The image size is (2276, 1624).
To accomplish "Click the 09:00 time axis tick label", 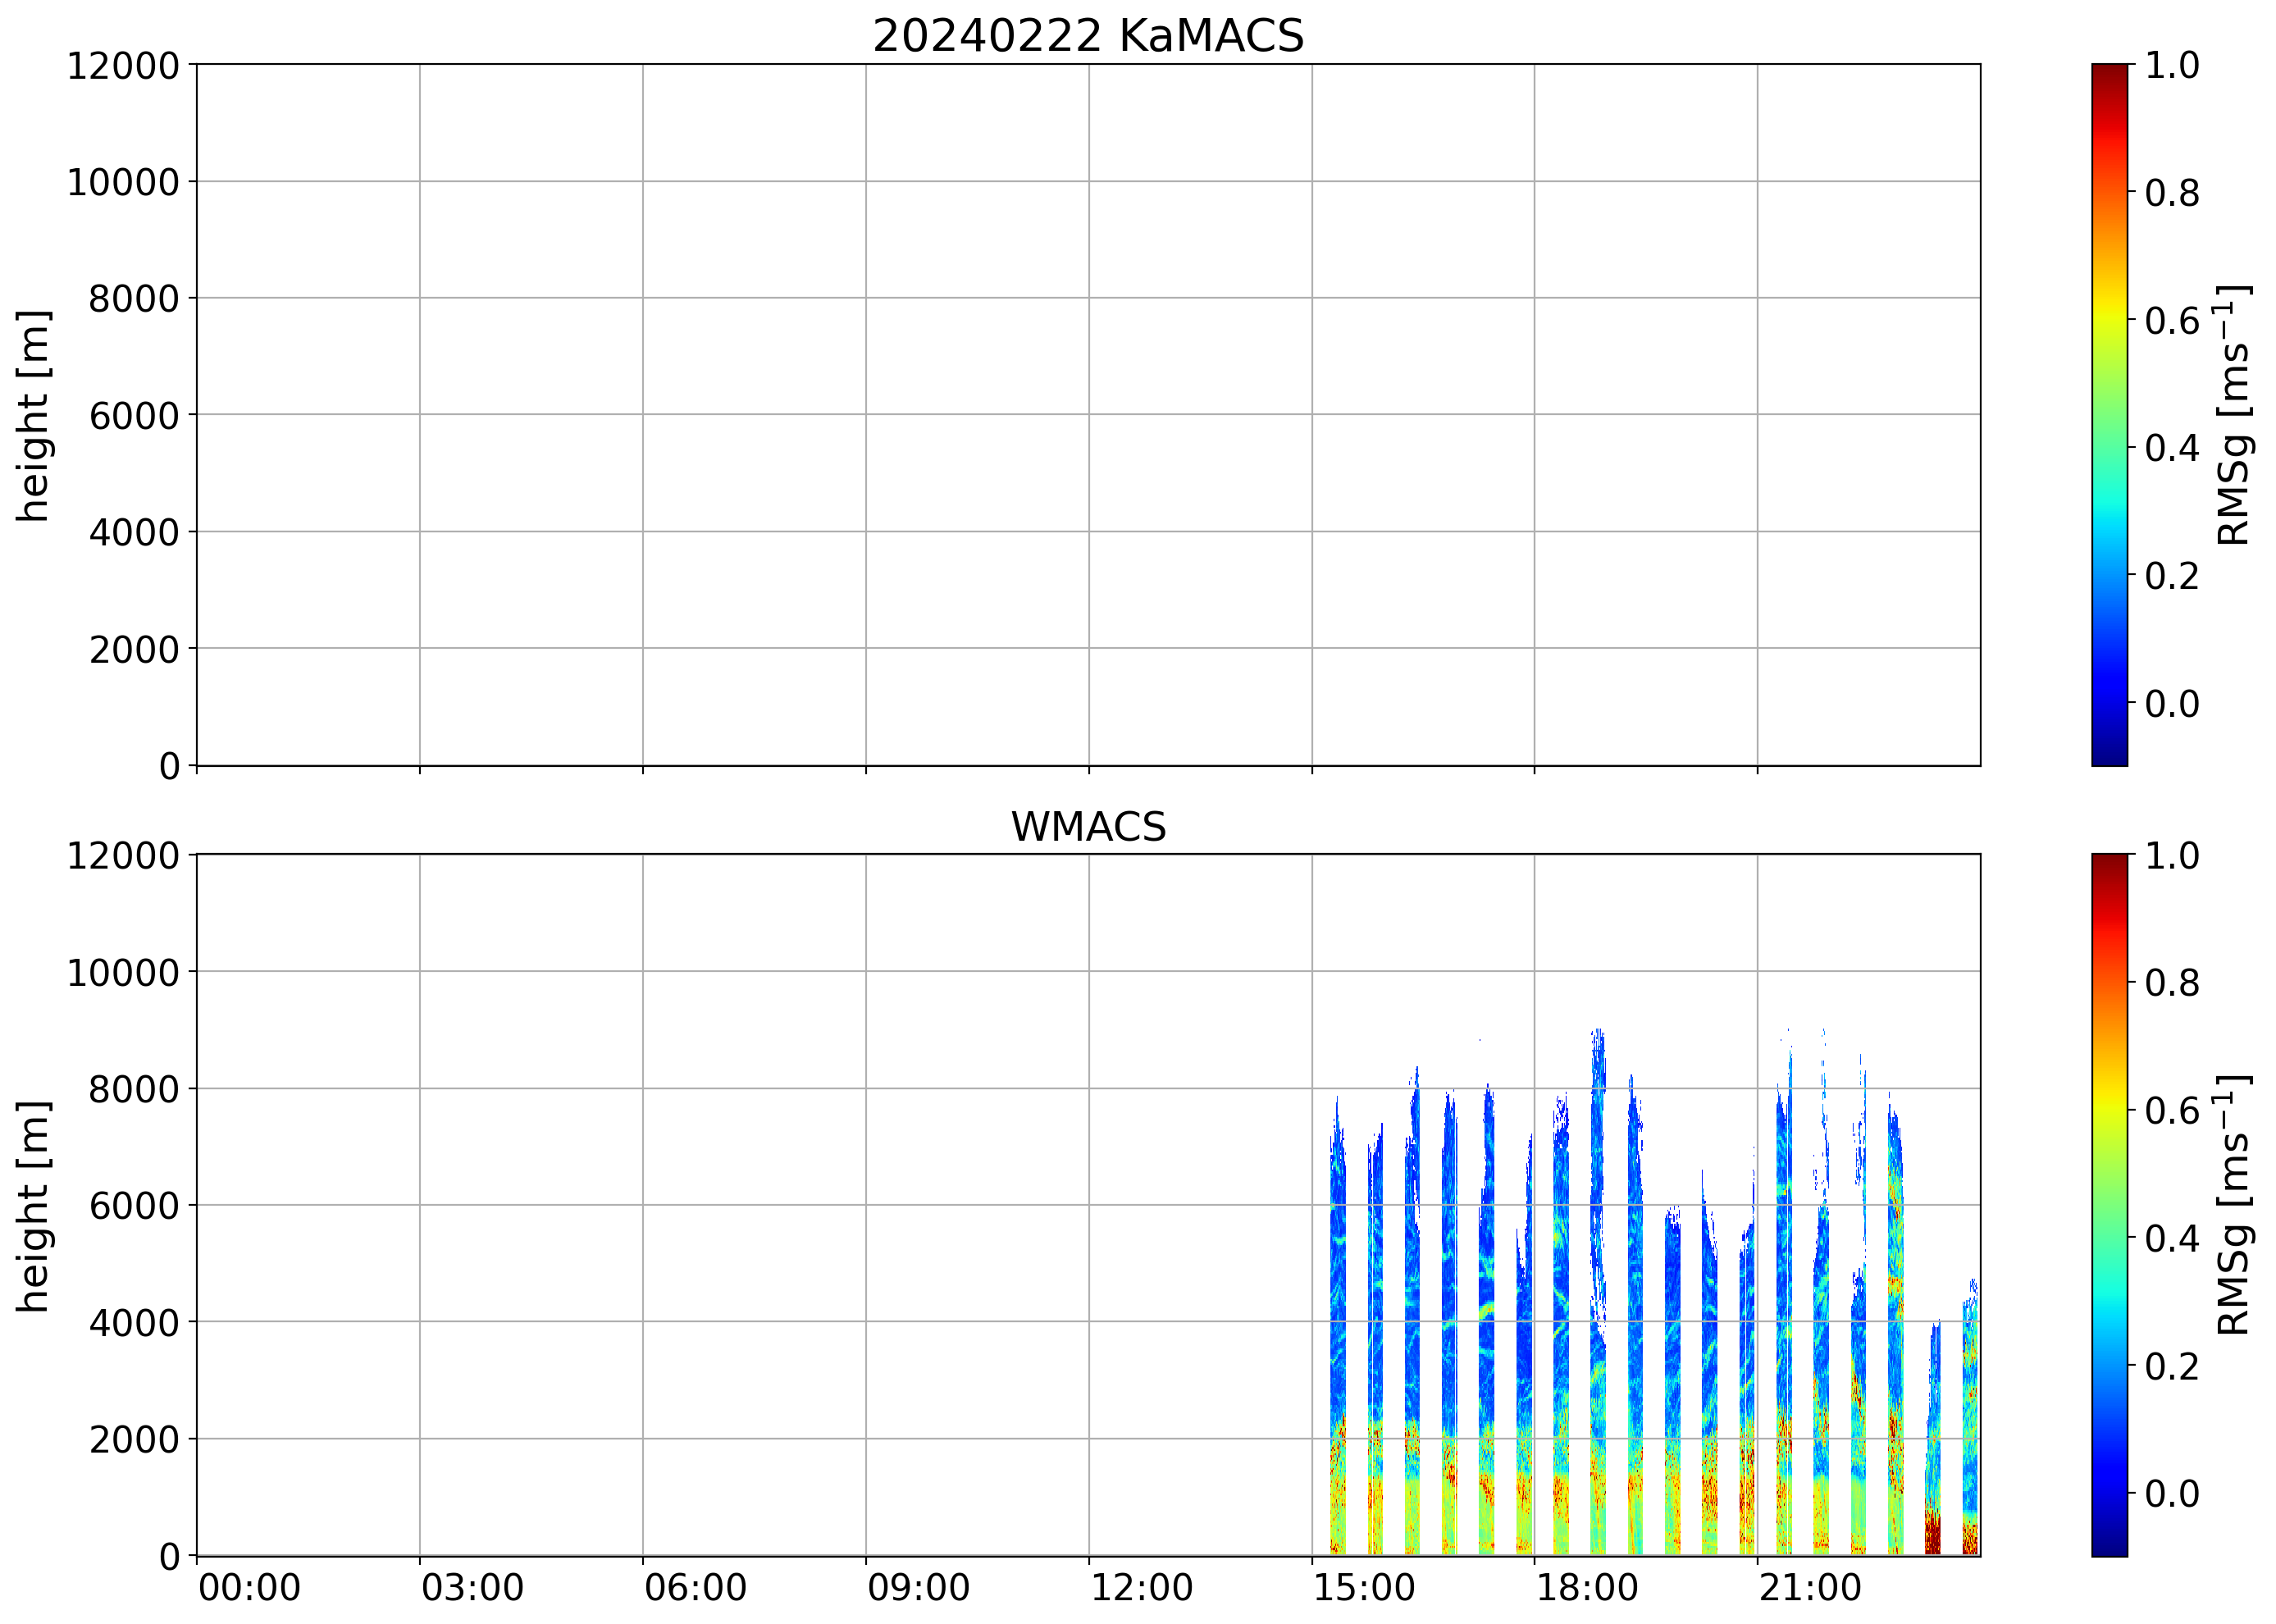I will [918, 1588].
